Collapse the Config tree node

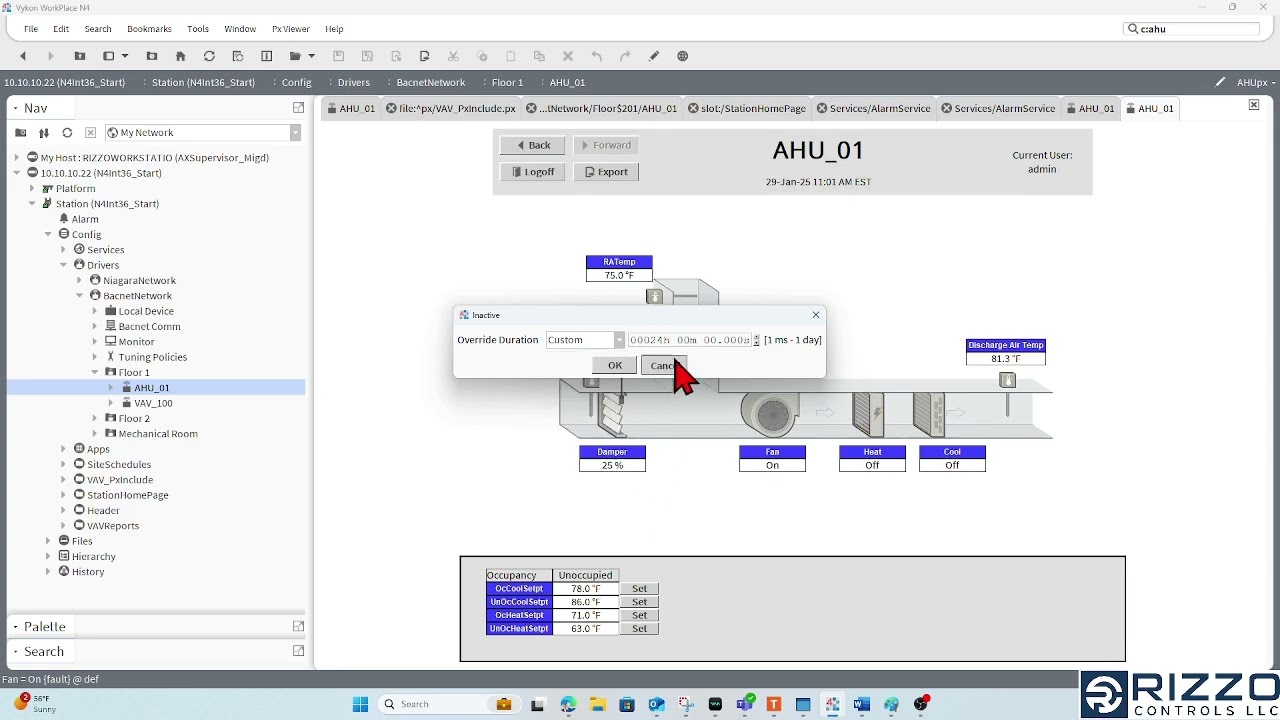pyautogui.click(x=48, y=234)
